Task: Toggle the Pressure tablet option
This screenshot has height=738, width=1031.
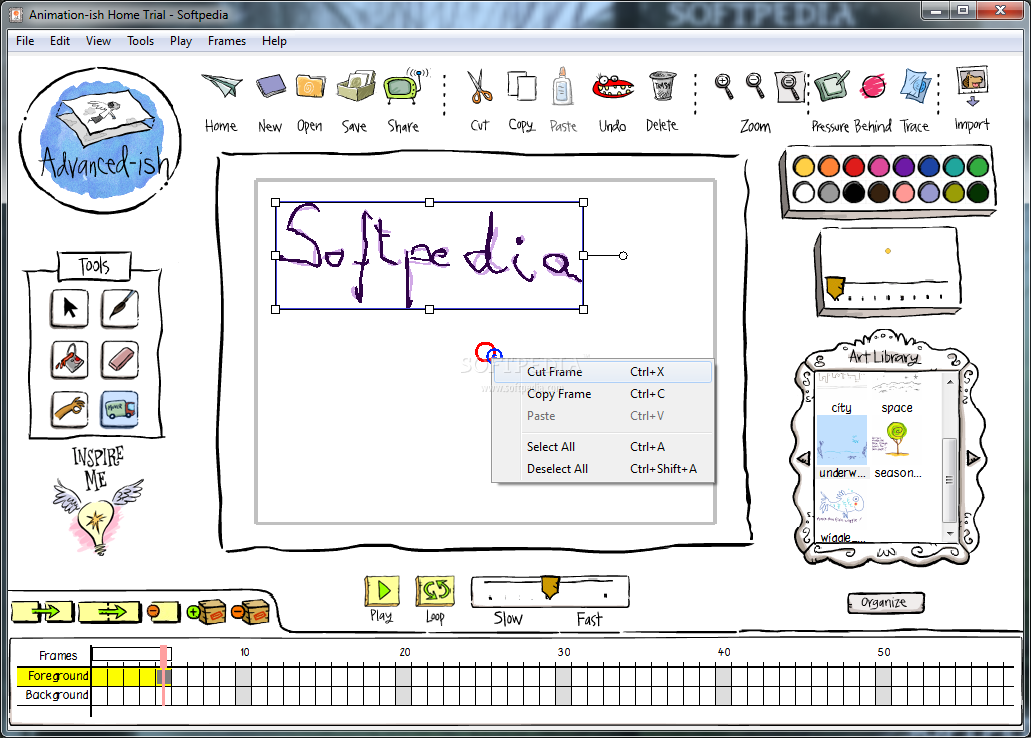Action: [x=831, y=86]
